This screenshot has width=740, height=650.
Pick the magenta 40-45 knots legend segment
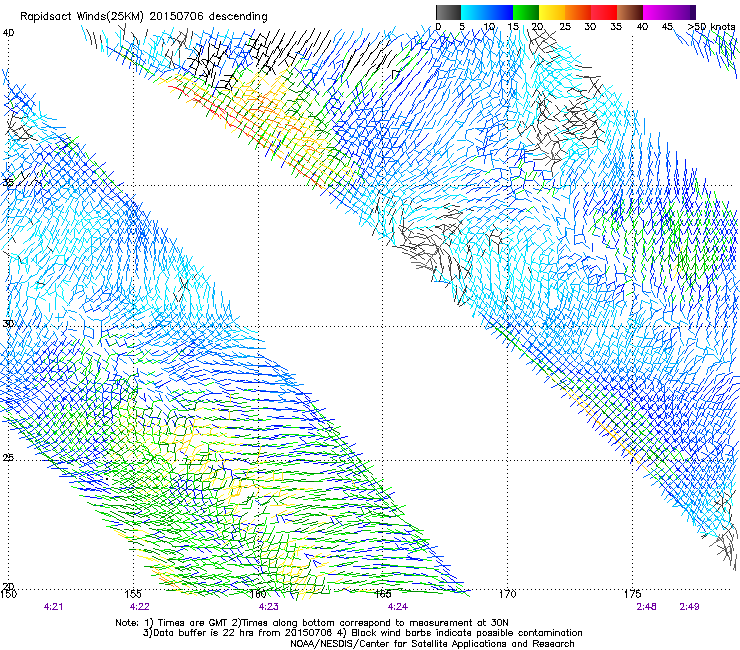pos(656,12)
